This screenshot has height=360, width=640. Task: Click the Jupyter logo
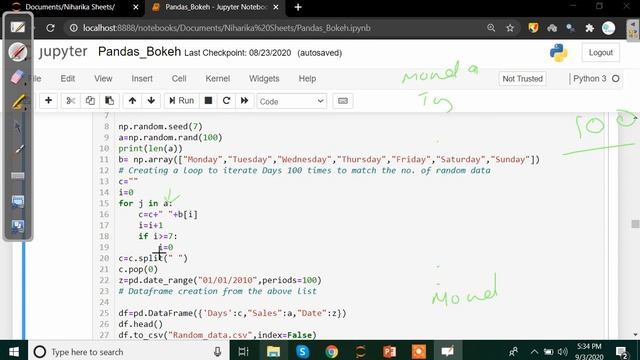[63, 52]
